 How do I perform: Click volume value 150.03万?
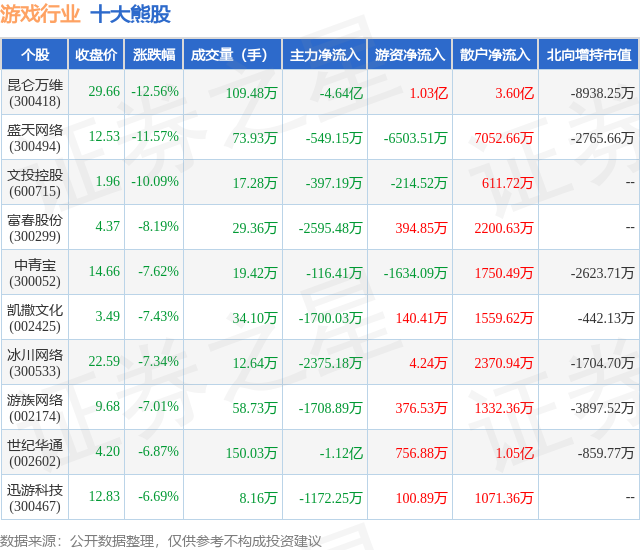(x=251, y=453)
